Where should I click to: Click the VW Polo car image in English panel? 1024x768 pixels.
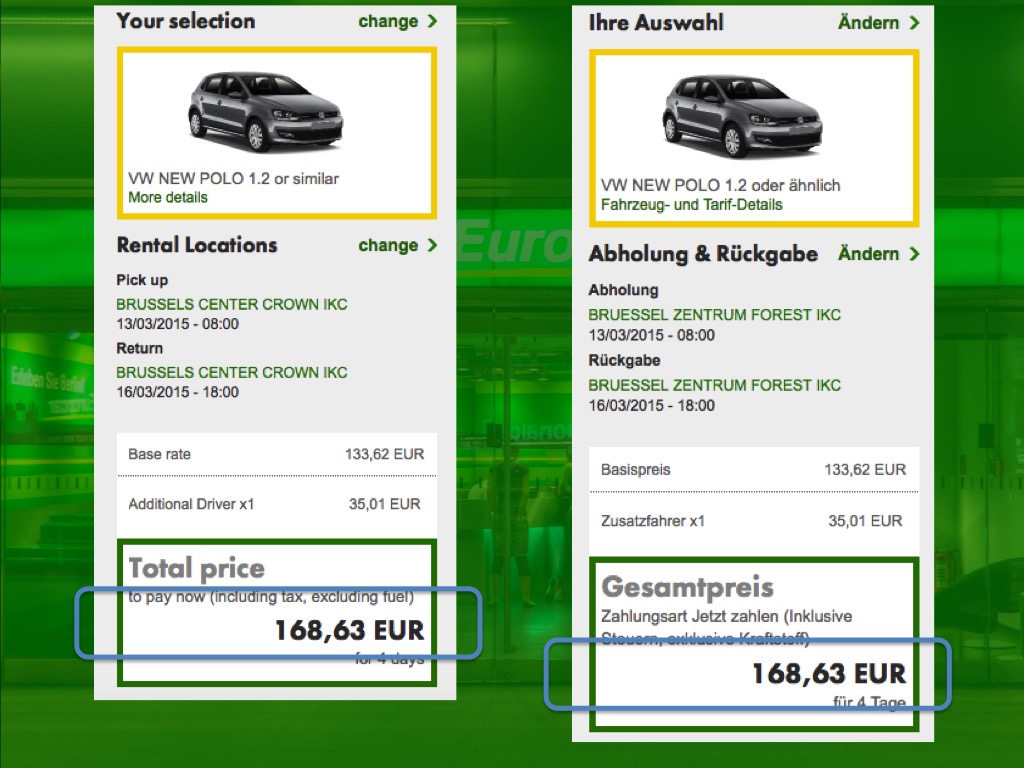click(x=265, y=110)
